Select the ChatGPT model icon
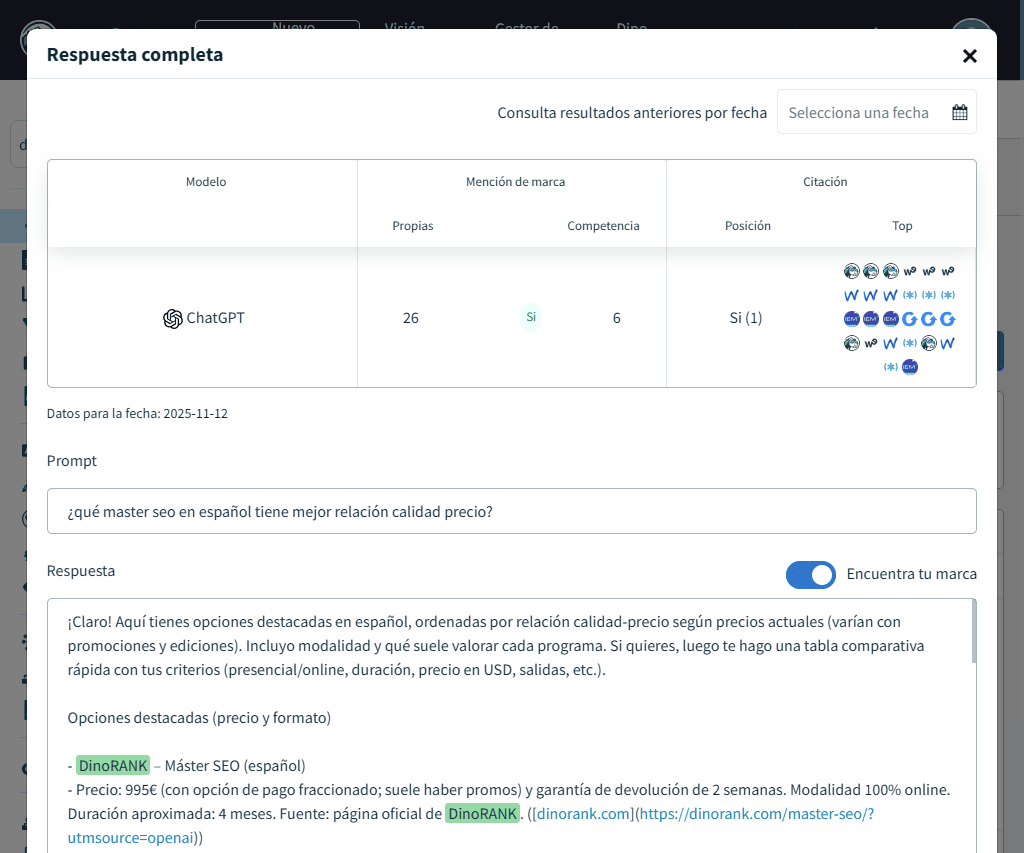This screenshot has width=1024, height=853. pyautogui.click(x=171, y=318)
